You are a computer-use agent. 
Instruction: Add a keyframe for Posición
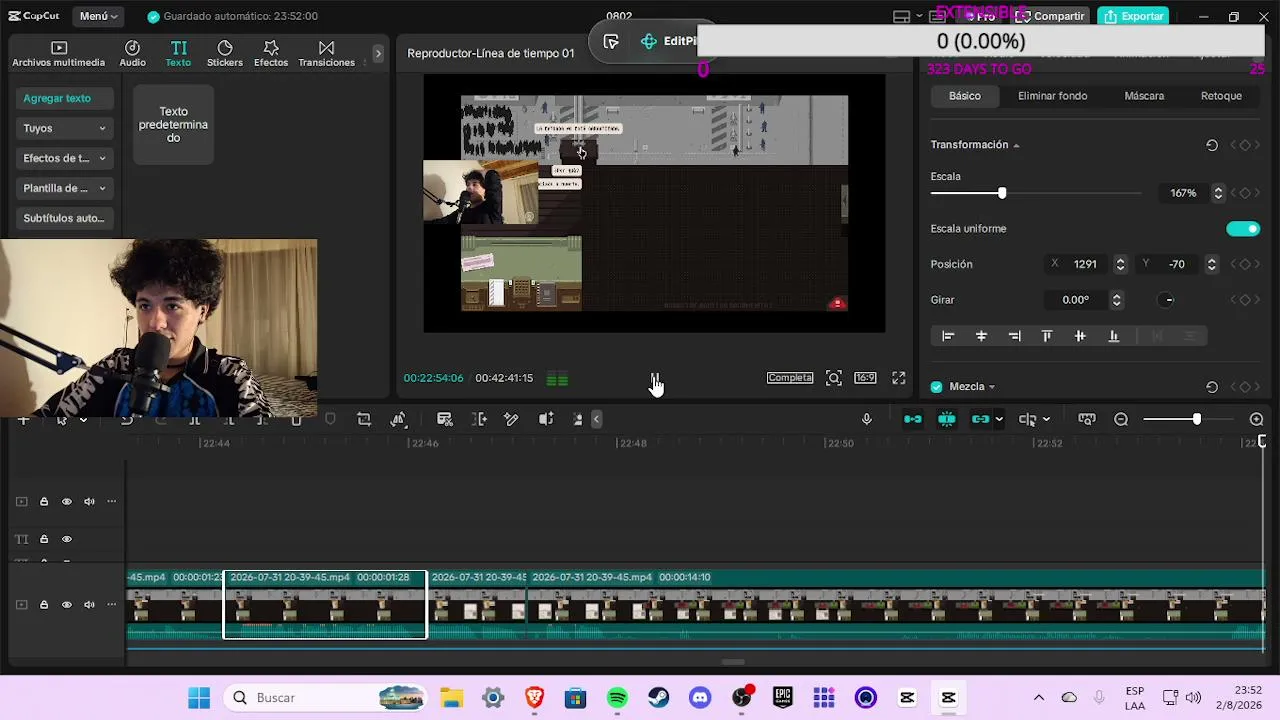pos(1245,264)
